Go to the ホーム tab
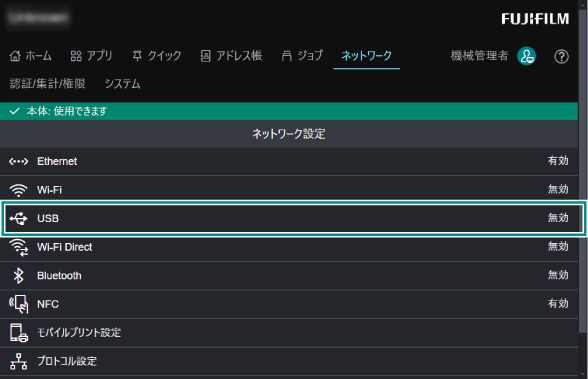 coord(31,56)
